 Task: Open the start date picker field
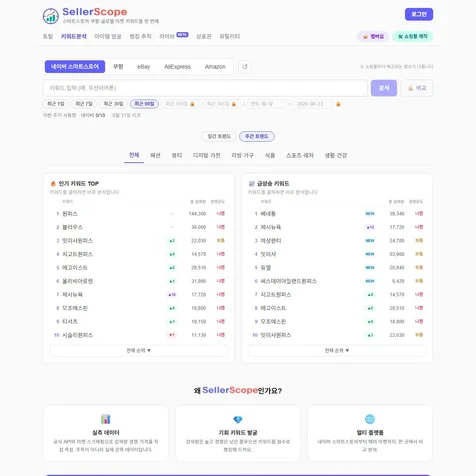click(x=266, y=104)
